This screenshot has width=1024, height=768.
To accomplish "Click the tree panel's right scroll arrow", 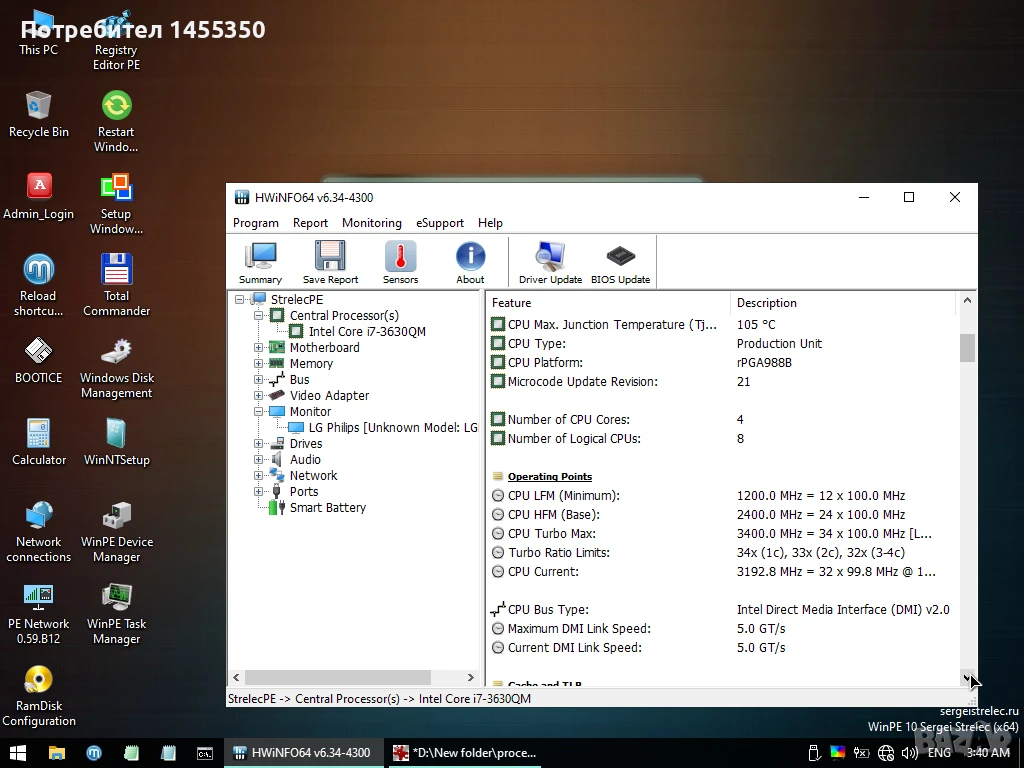I will (470, 677).
